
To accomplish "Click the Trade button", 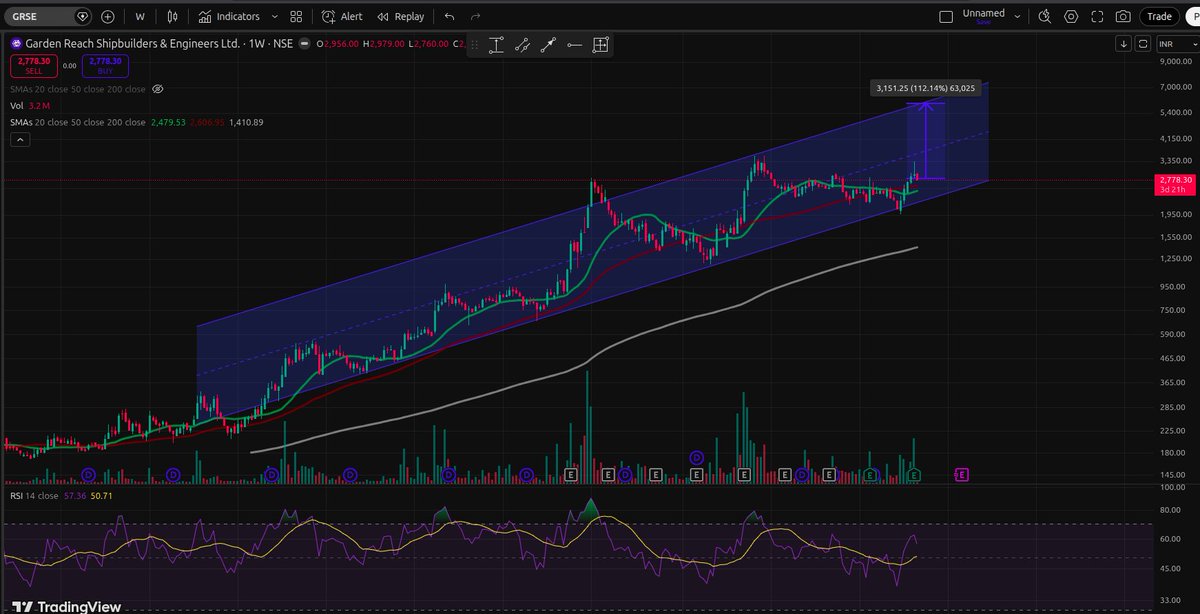I will click(1159, 16).
